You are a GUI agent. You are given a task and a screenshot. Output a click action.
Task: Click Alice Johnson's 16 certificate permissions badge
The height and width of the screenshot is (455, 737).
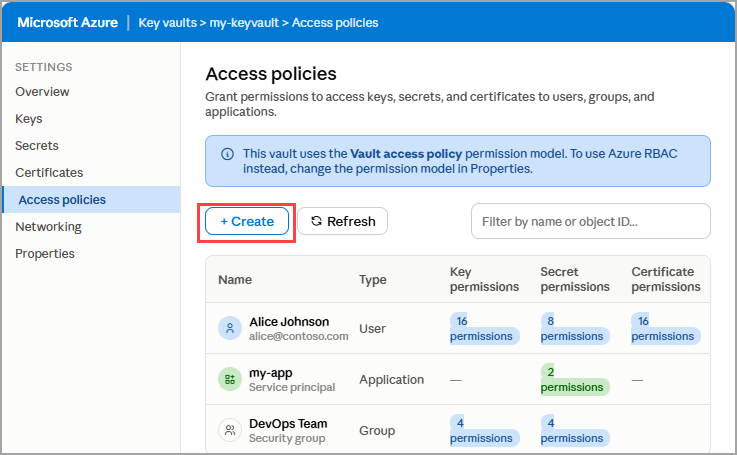point(666,329)
